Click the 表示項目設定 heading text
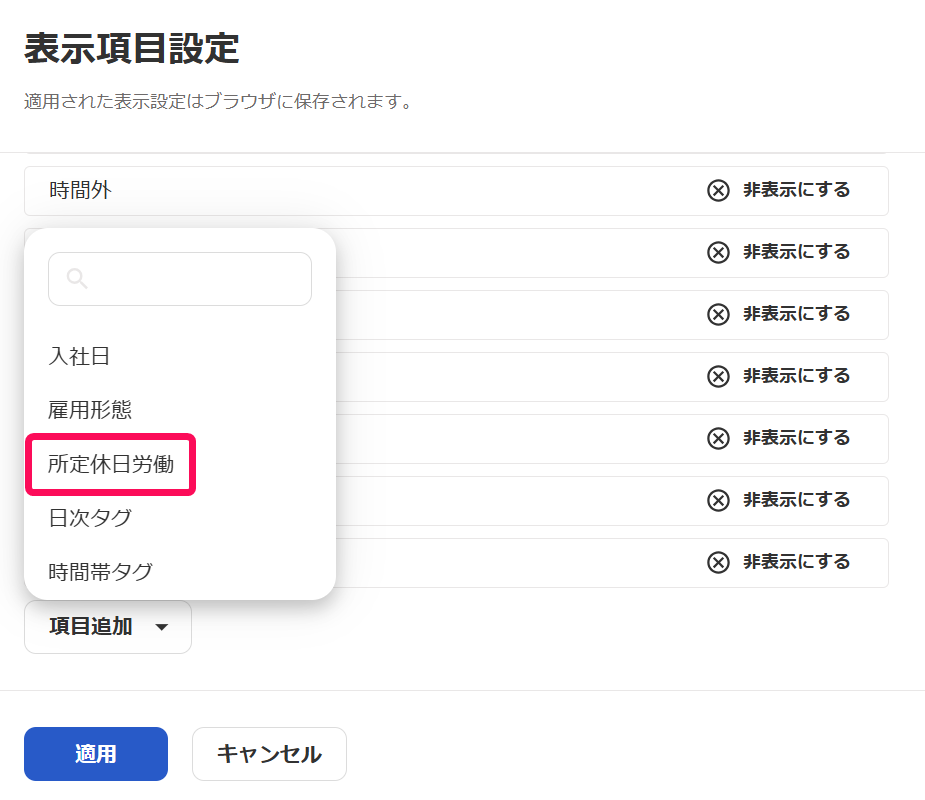Viewport: 925px width, 800px height. (x=132, y=48)
